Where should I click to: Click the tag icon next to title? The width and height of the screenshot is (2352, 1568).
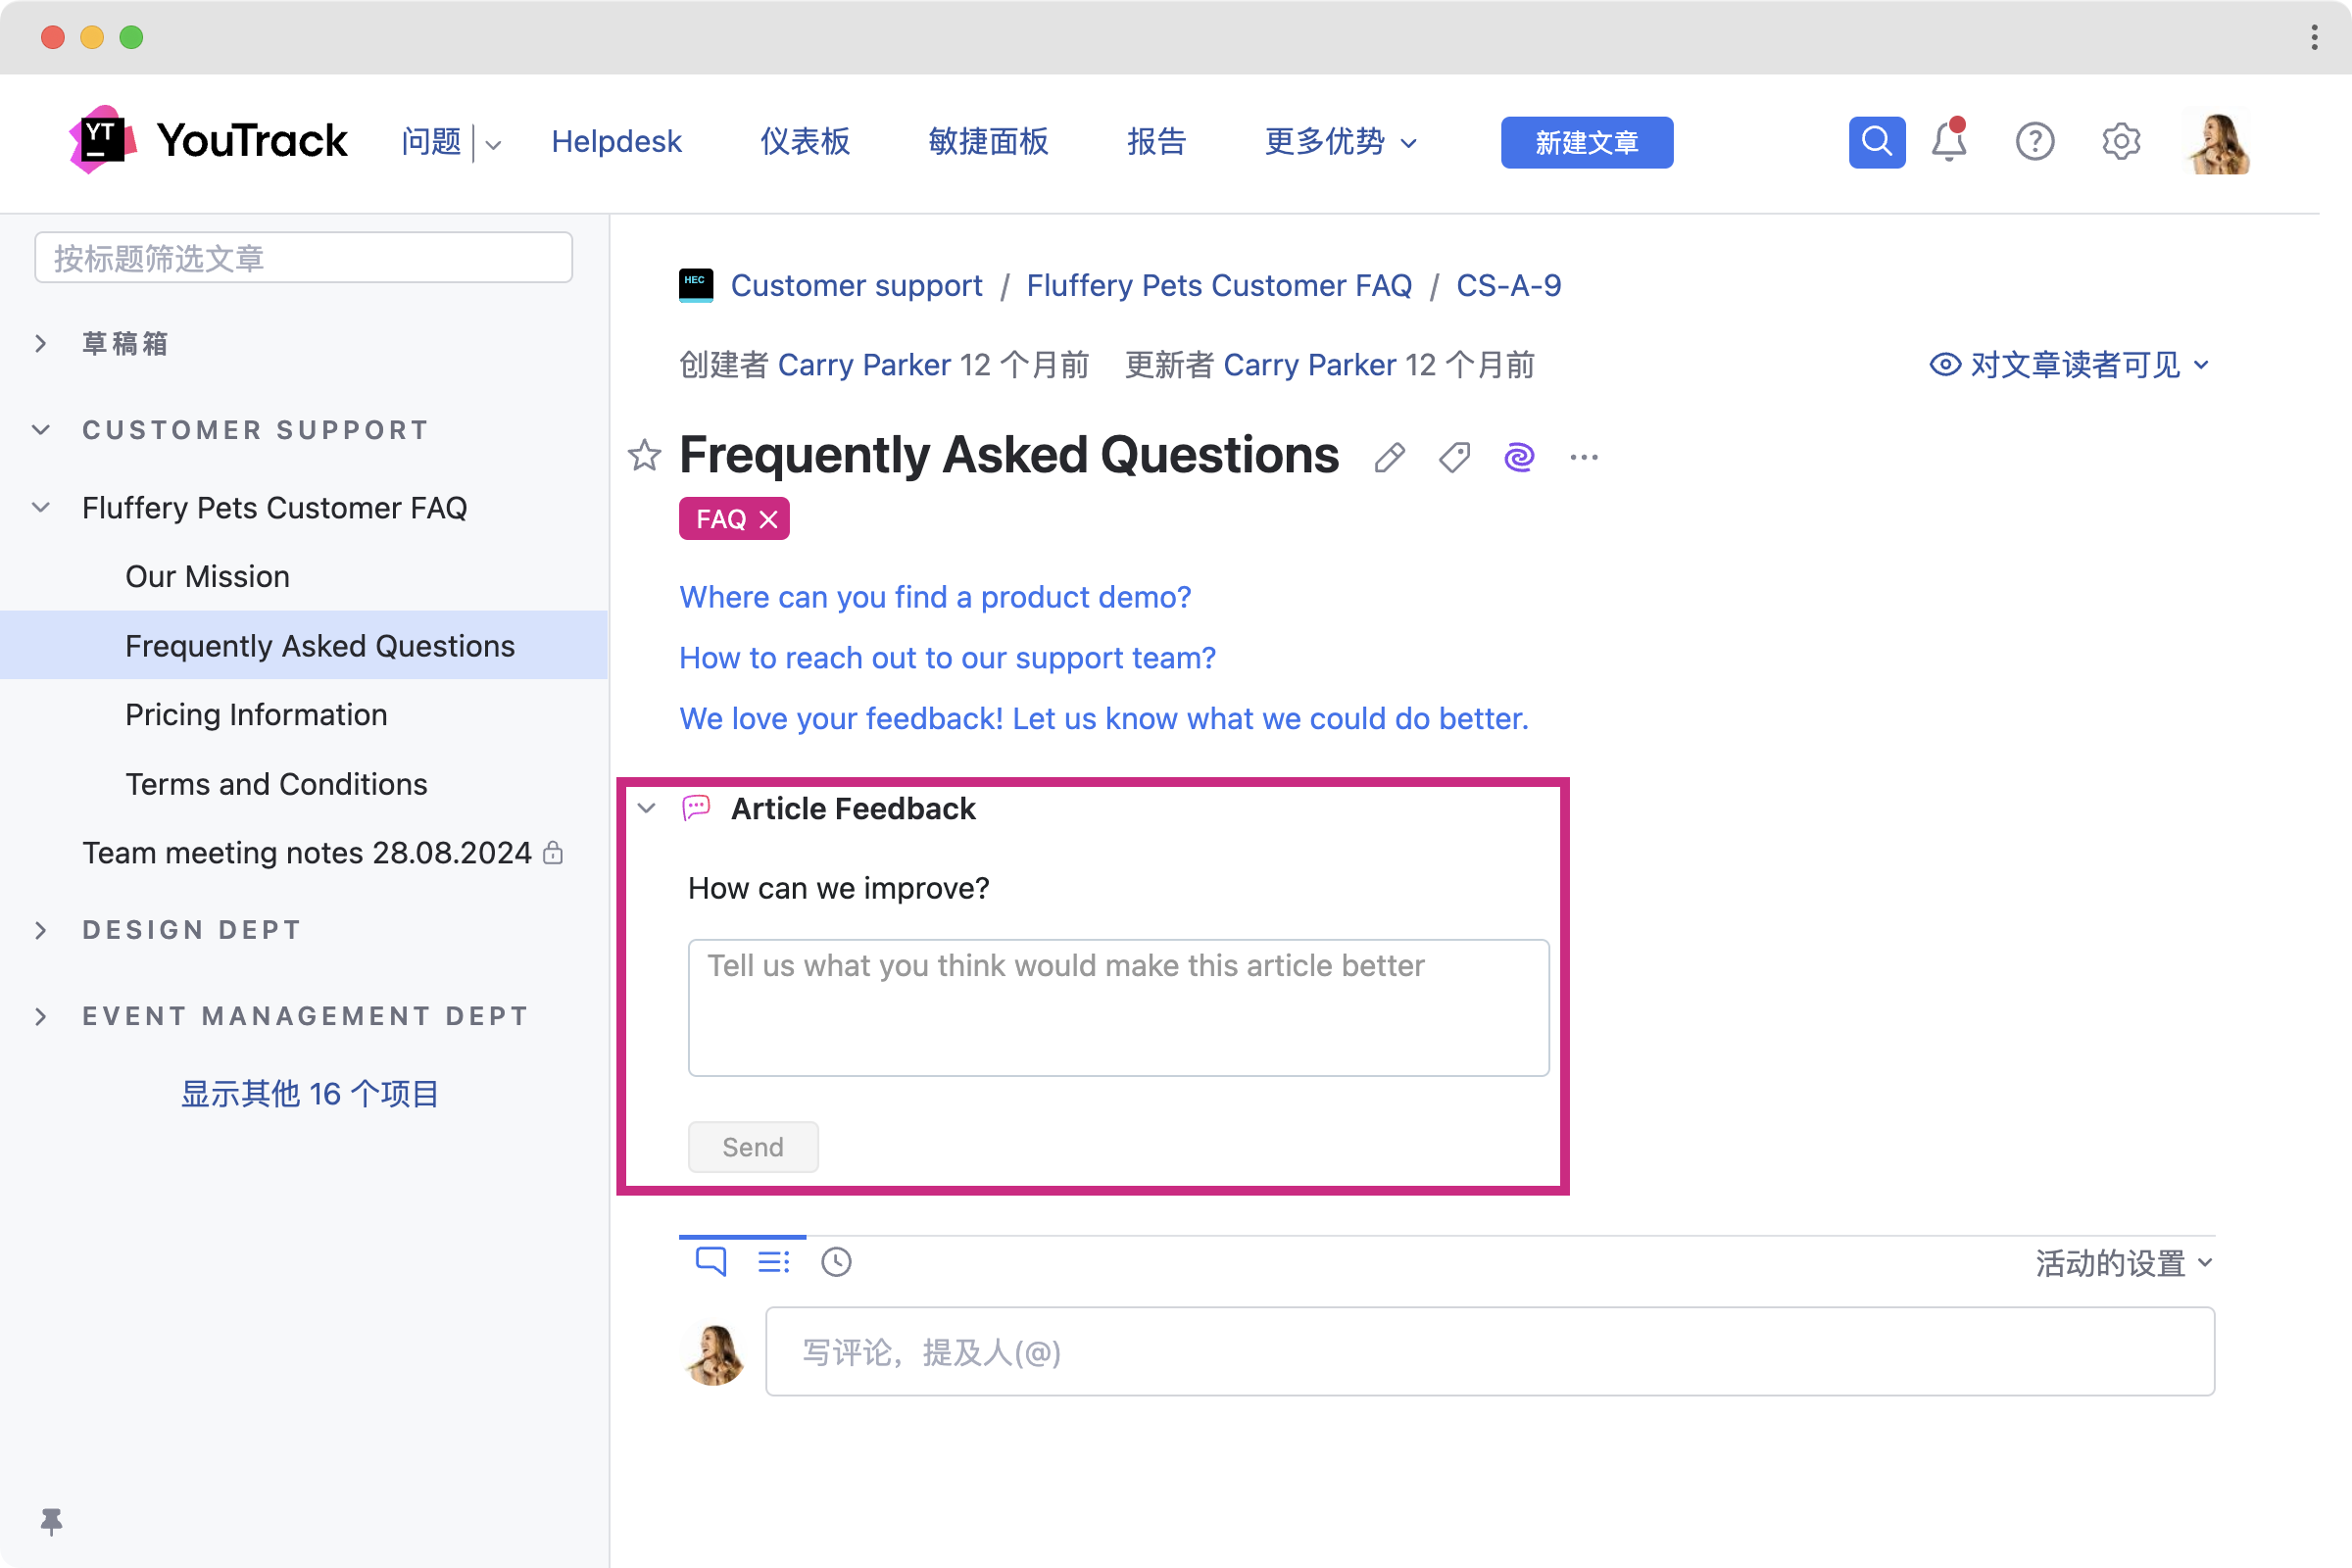1454,457
